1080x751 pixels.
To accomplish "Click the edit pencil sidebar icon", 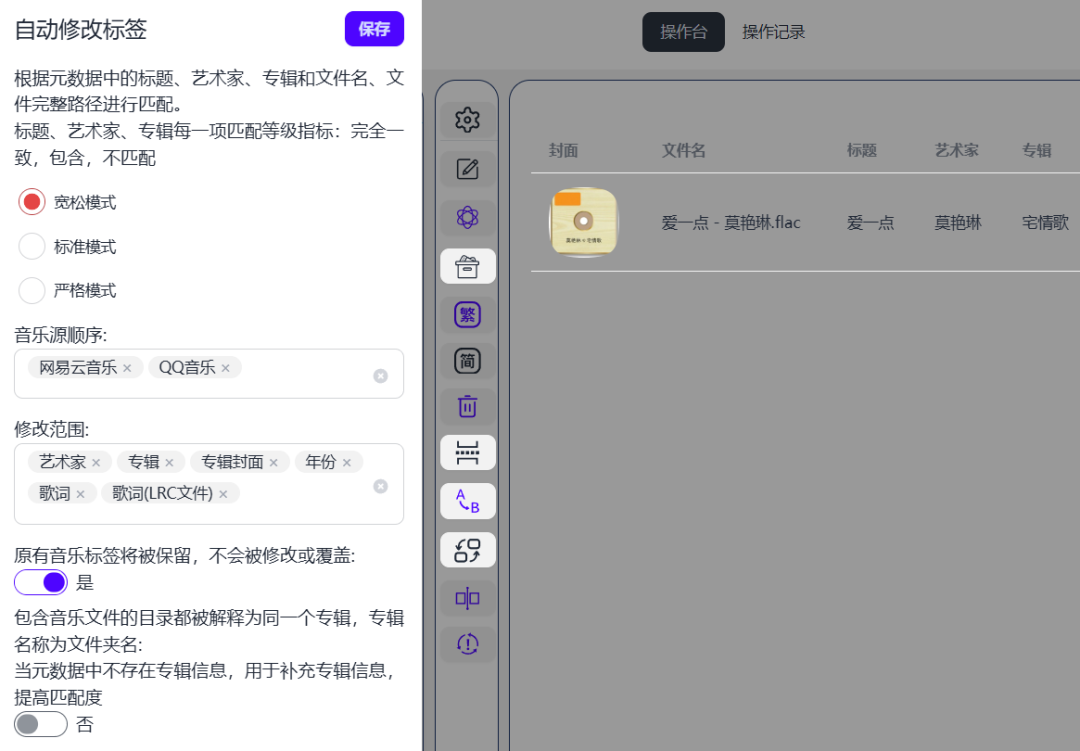I will [x=468, y=169].
